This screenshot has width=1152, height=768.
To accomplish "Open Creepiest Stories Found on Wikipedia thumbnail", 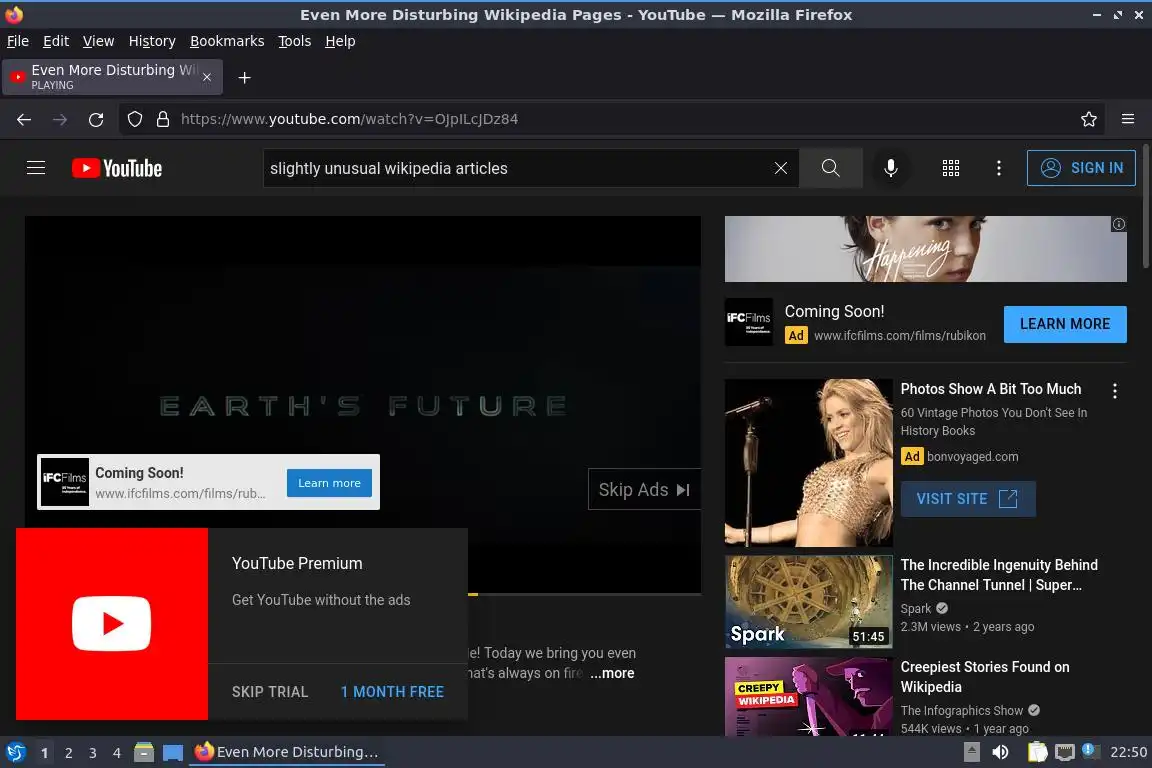I will pyautogui.click(x=808, y=697).
